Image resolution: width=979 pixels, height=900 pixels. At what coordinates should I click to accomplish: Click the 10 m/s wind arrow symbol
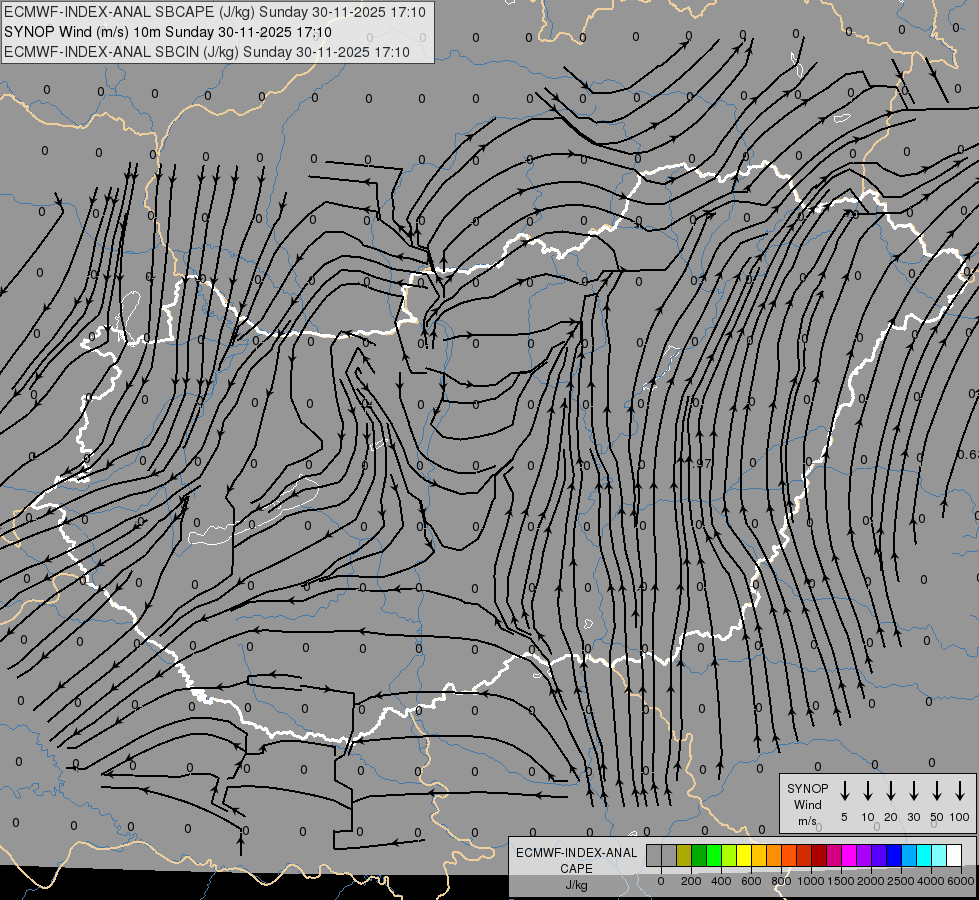867,790
